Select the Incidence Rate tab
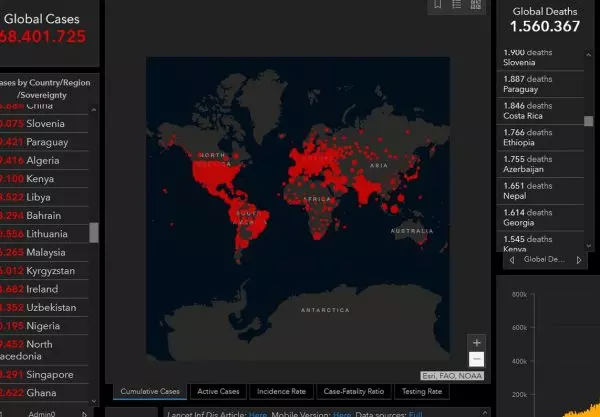 pyautogui.click(x=283, y=391)
